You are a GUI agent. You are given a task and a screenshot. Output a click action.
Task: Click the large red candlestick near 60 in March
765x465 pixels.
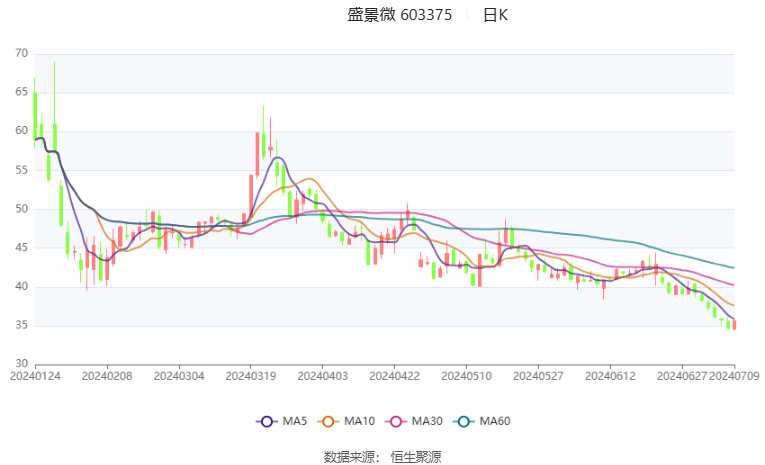coord(257,154)
